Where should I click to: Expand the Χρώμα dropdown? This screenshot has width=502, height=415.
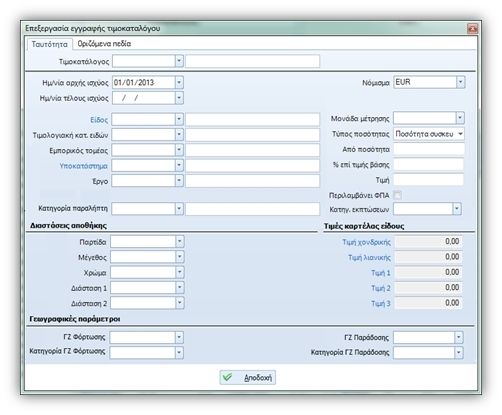click(x=179, y=272)
